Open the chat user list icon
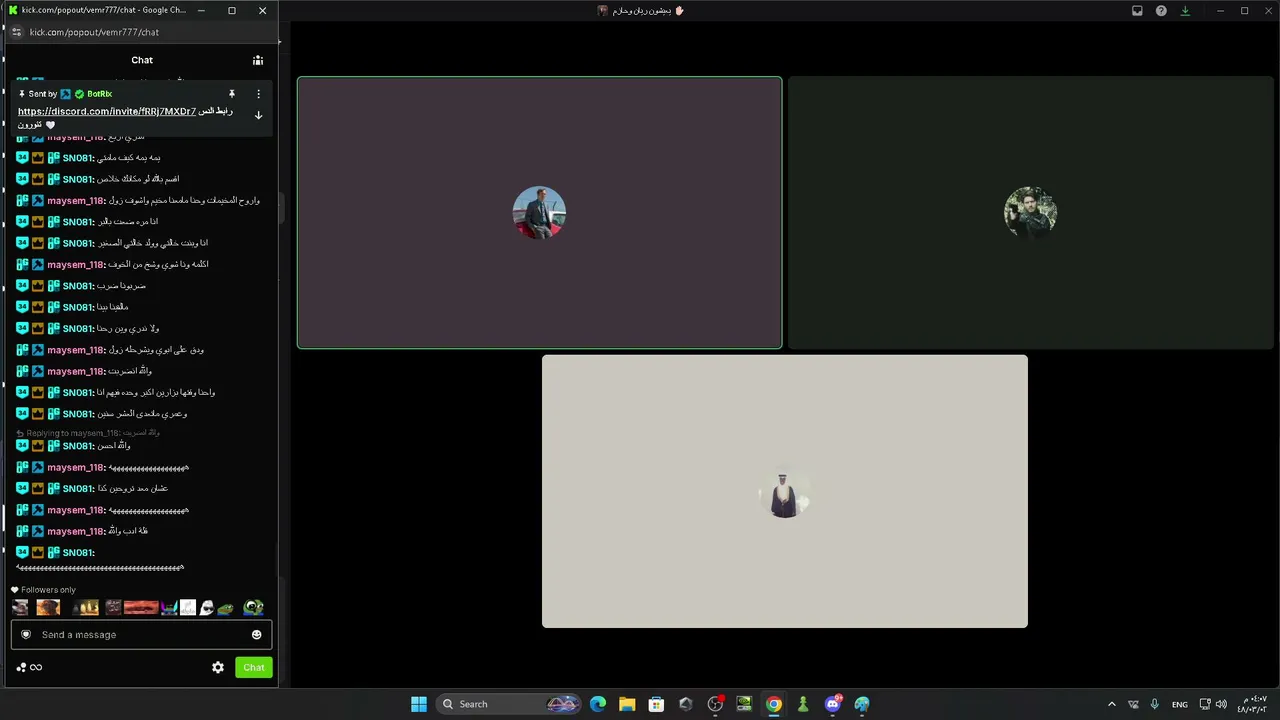 pos(258,60)
